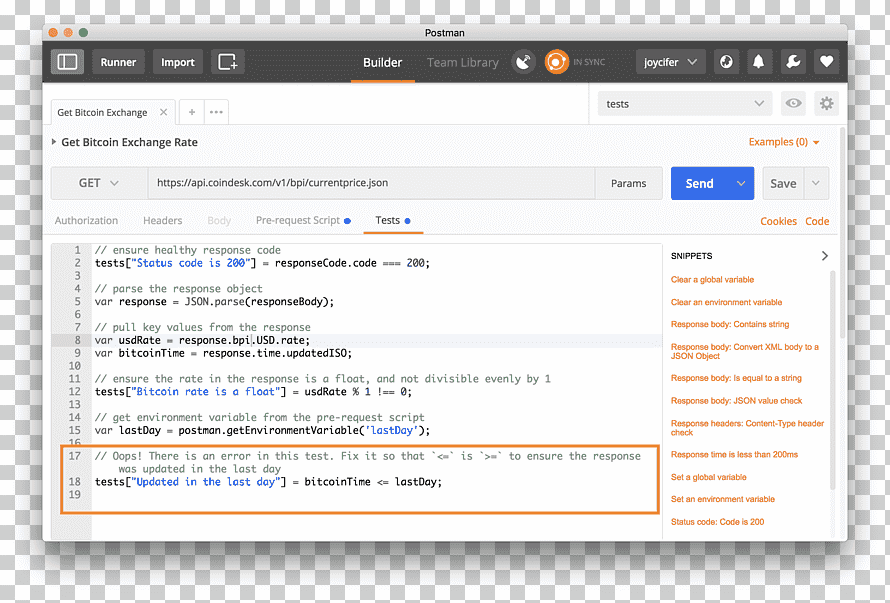Viewport: 890px width, 603px height.
Task: Insert snippet Content-Type header check
Action: pyautogui.click(x=747, y=428)
